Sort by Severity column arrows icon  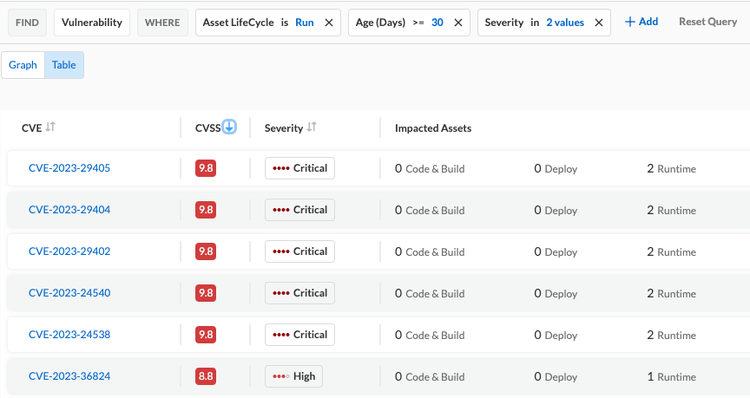[311, 127]
